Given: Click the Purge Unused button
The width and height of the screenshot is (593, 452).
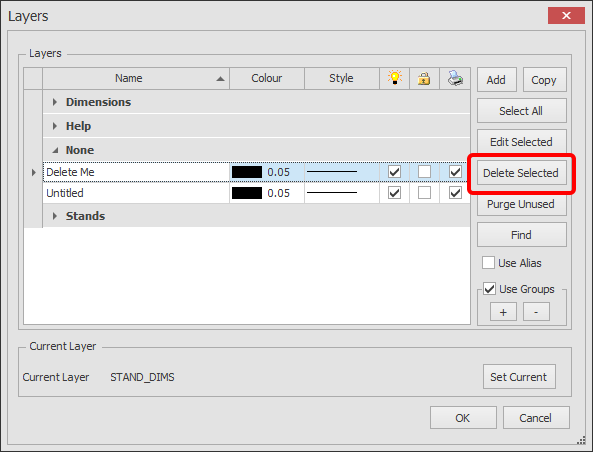Looking at the screenshot, I should tap(522, 204).
